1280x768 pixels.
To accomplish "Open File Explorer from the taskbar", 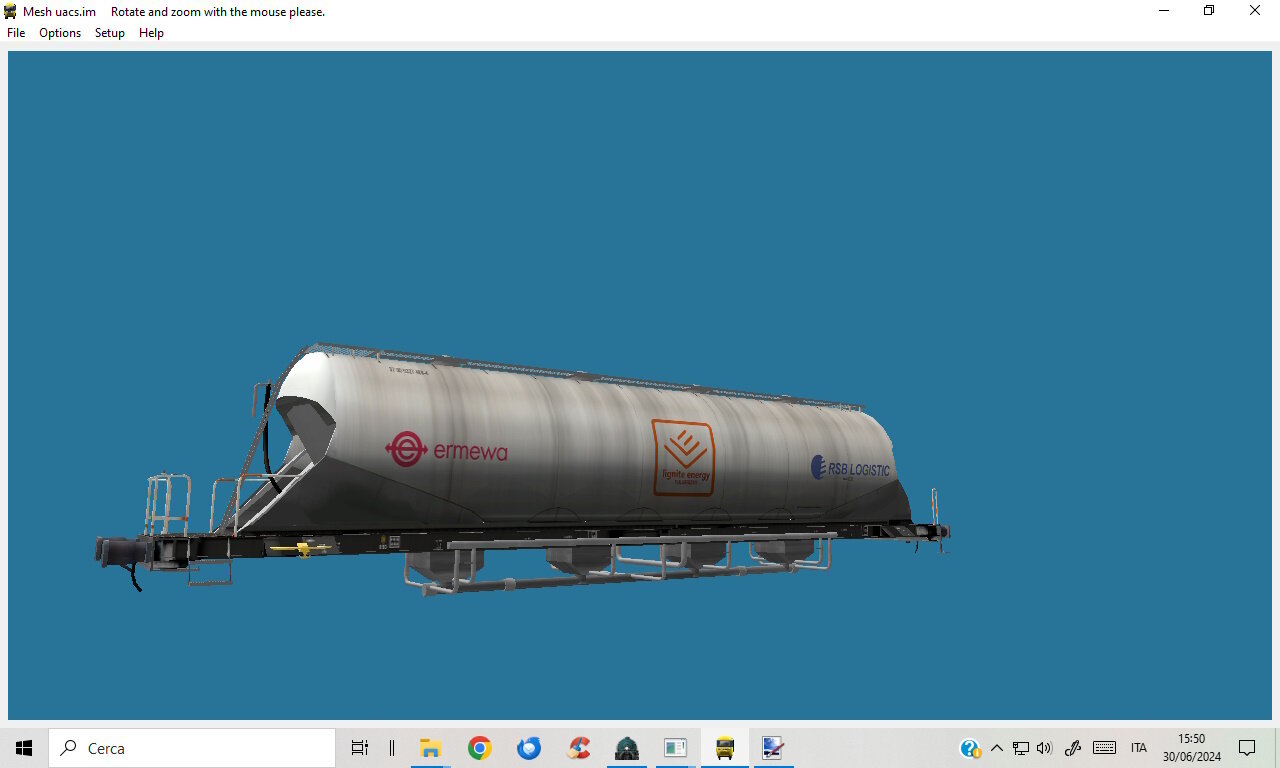I will tap(430, 748).
